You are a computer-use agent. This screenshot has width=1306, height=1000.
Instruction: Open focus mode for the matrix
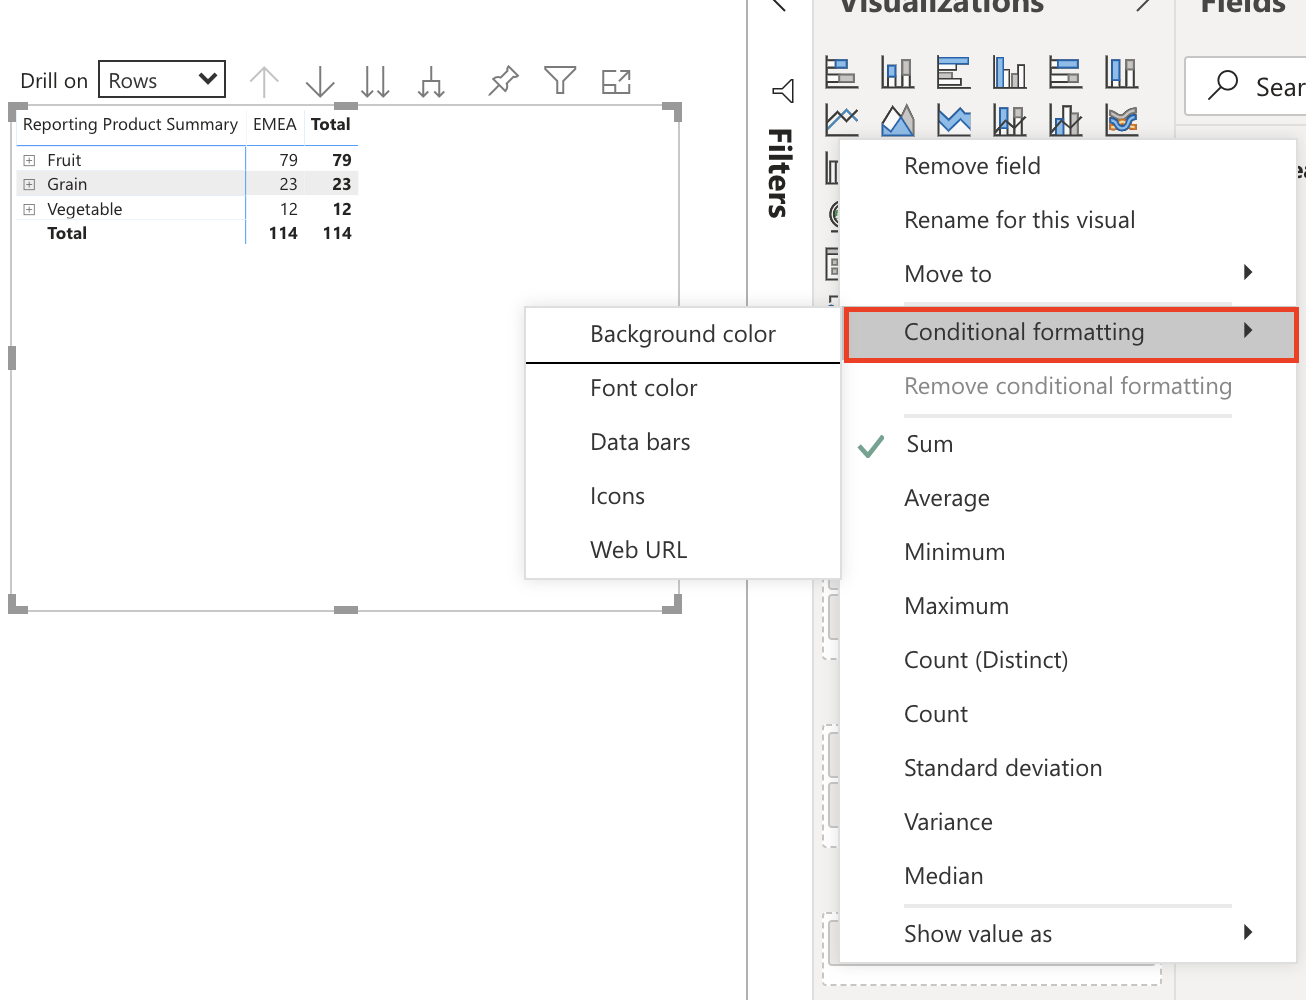click(x=616, y=81)
